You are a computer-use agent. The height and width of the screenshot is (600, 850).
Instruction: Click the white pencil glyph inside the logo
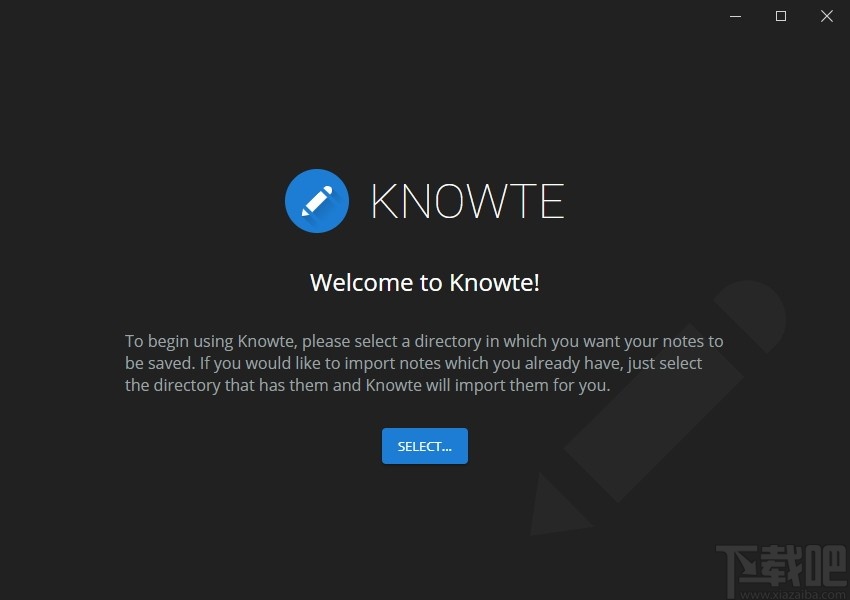[x=317, y=201]
